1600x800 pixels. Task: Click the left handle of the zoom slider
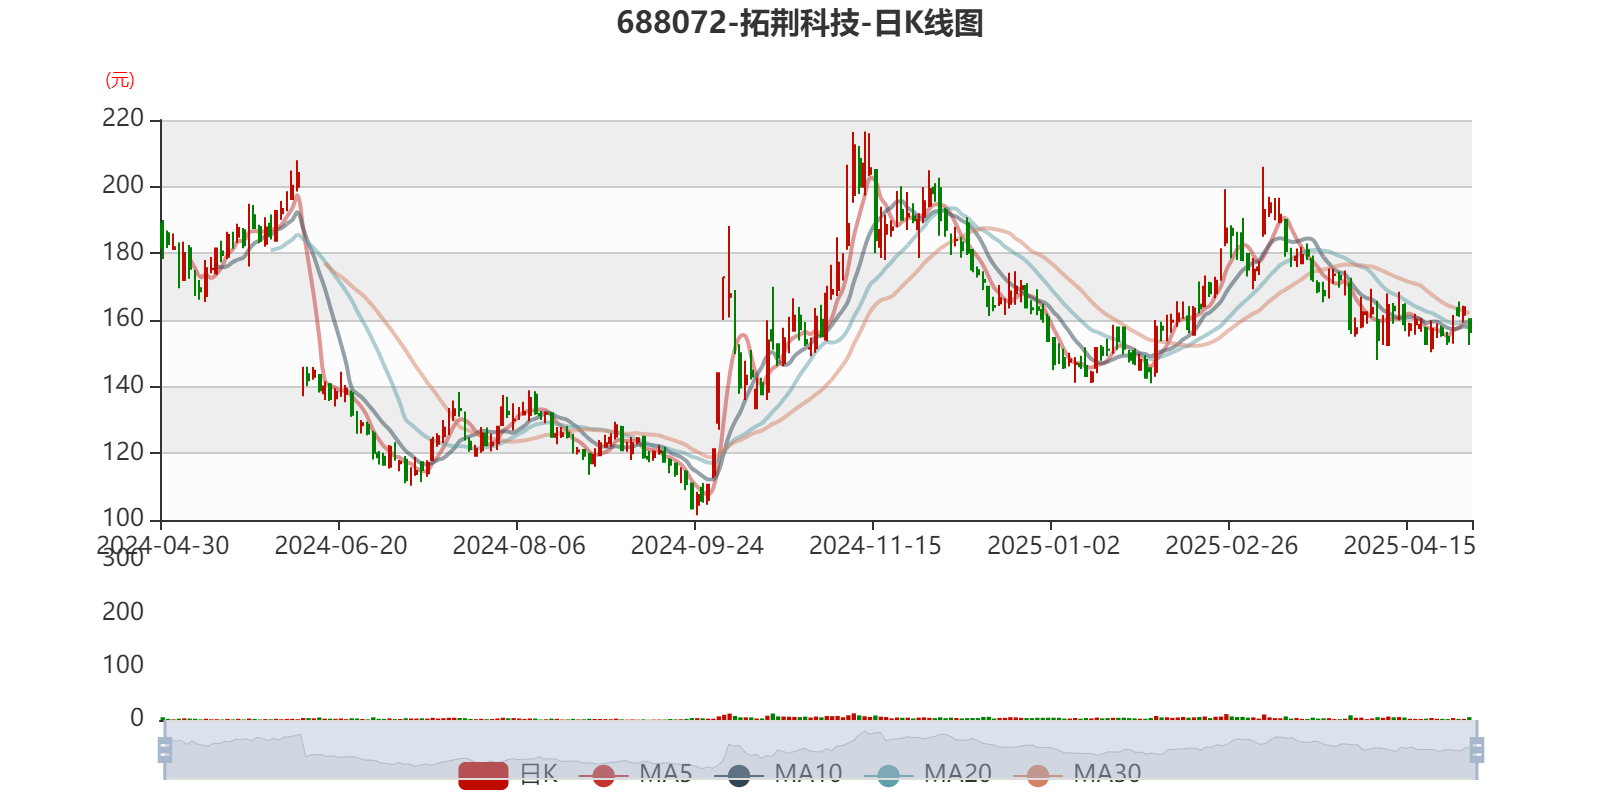pyautogui.click(x=165, y=750)
